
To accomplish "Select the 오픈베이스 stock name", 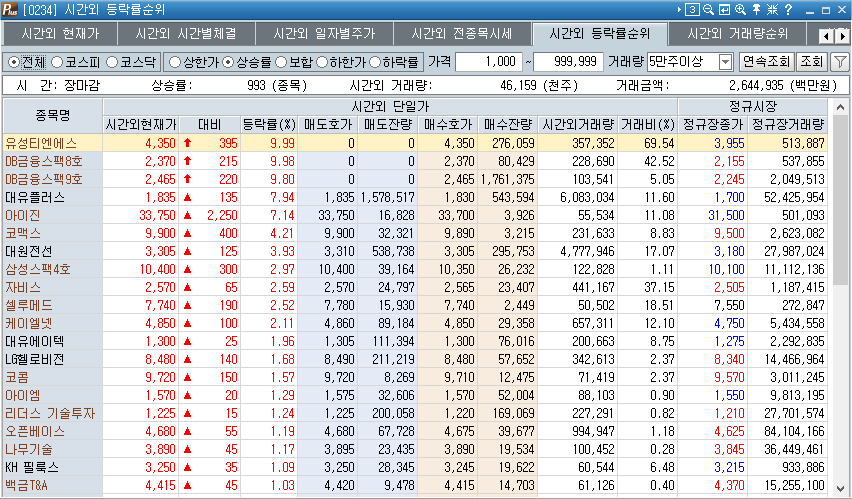I will [35, 431].
